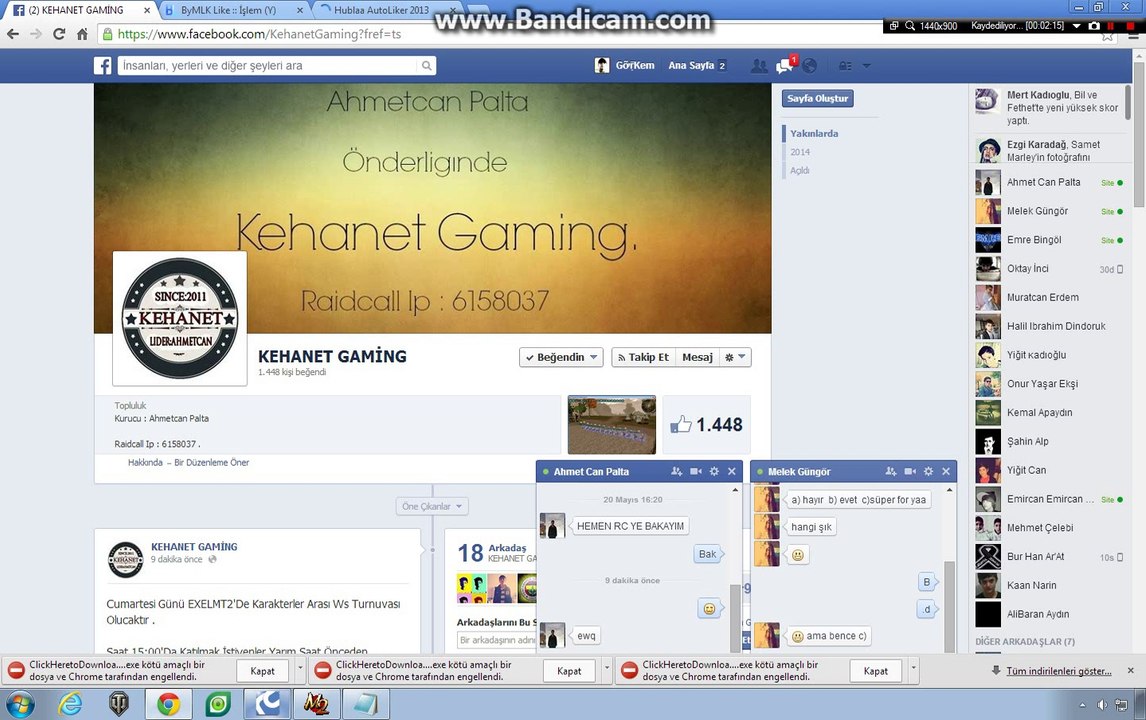Image resolution: width=1146 pixels, height=720 pixels.
Task: Dismiss first blocked download with Kapat
Action: 262,671
